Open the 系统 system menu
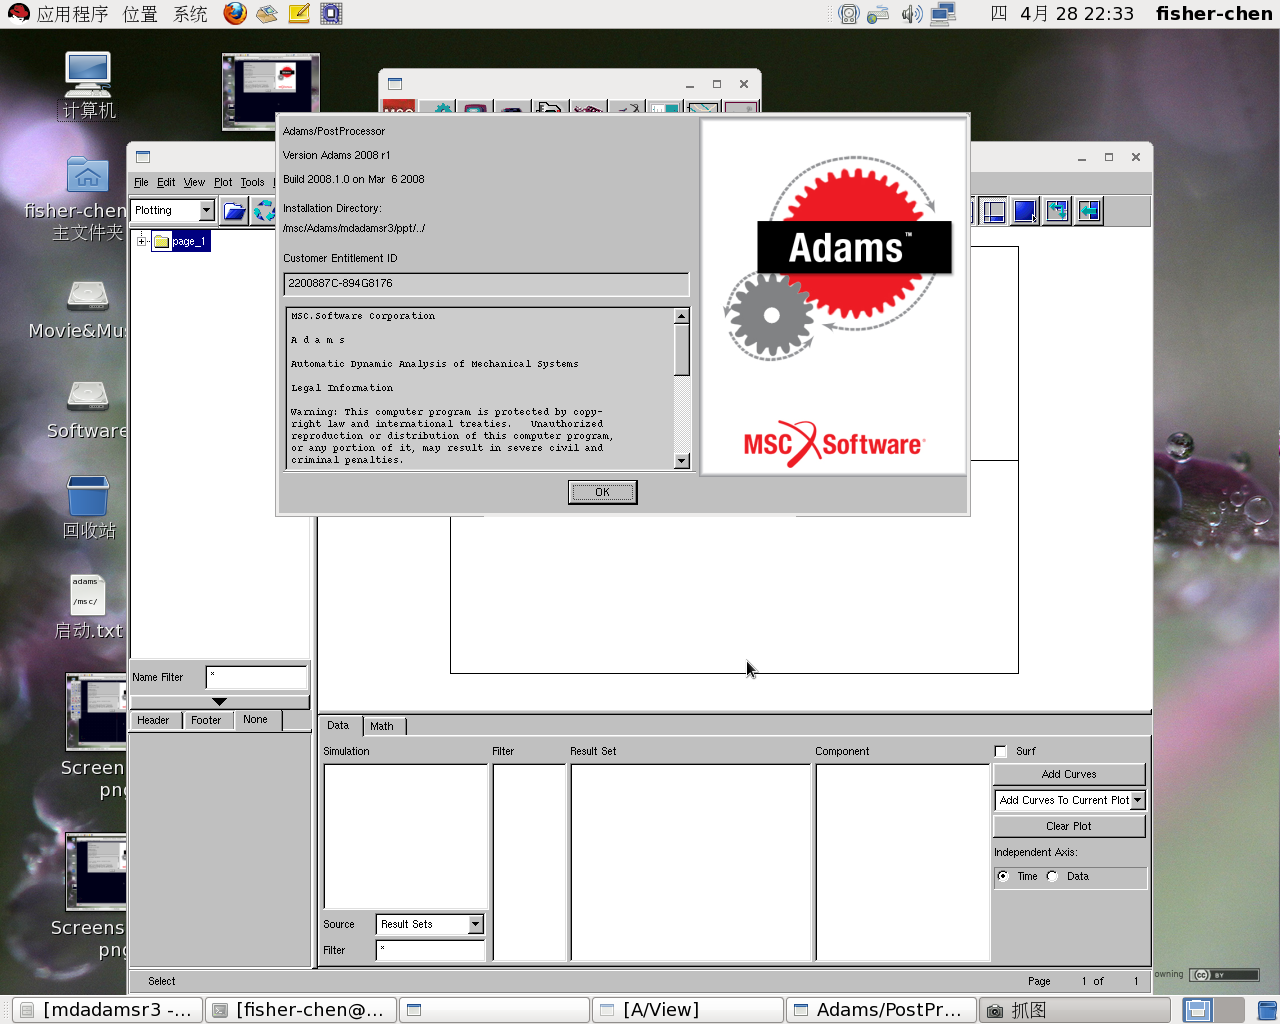Image resolution: width=1280 pixels, height=1024 pixels. (190, 14)
